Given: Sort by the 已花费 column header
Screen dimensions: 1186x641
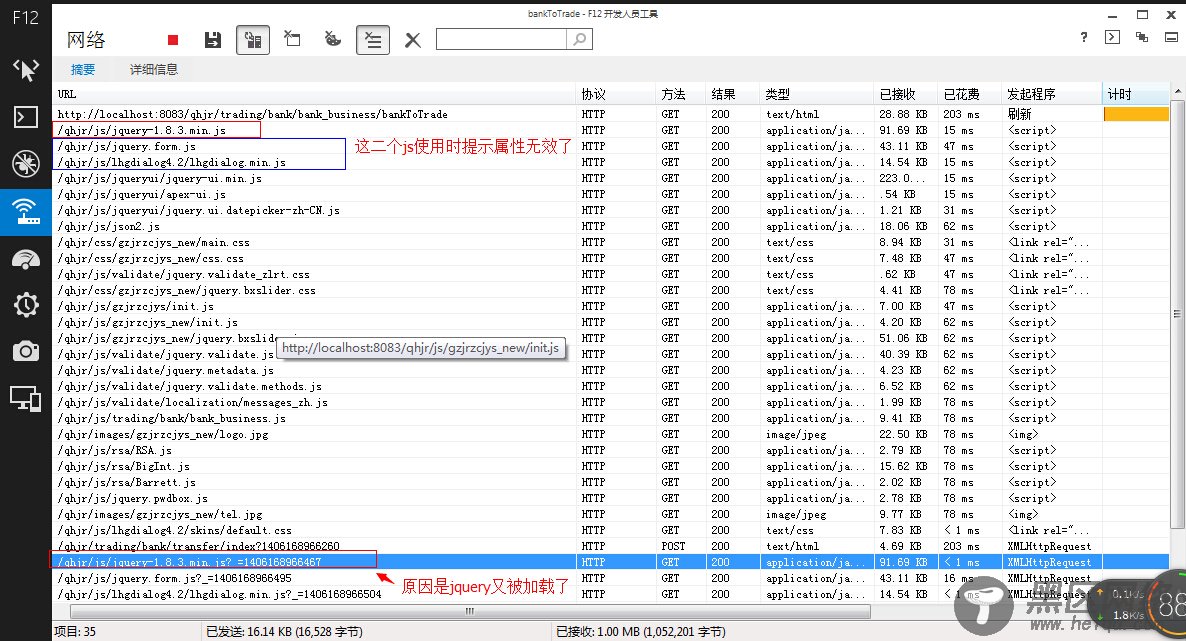Looking at the screenshot, I should (969, 94).
